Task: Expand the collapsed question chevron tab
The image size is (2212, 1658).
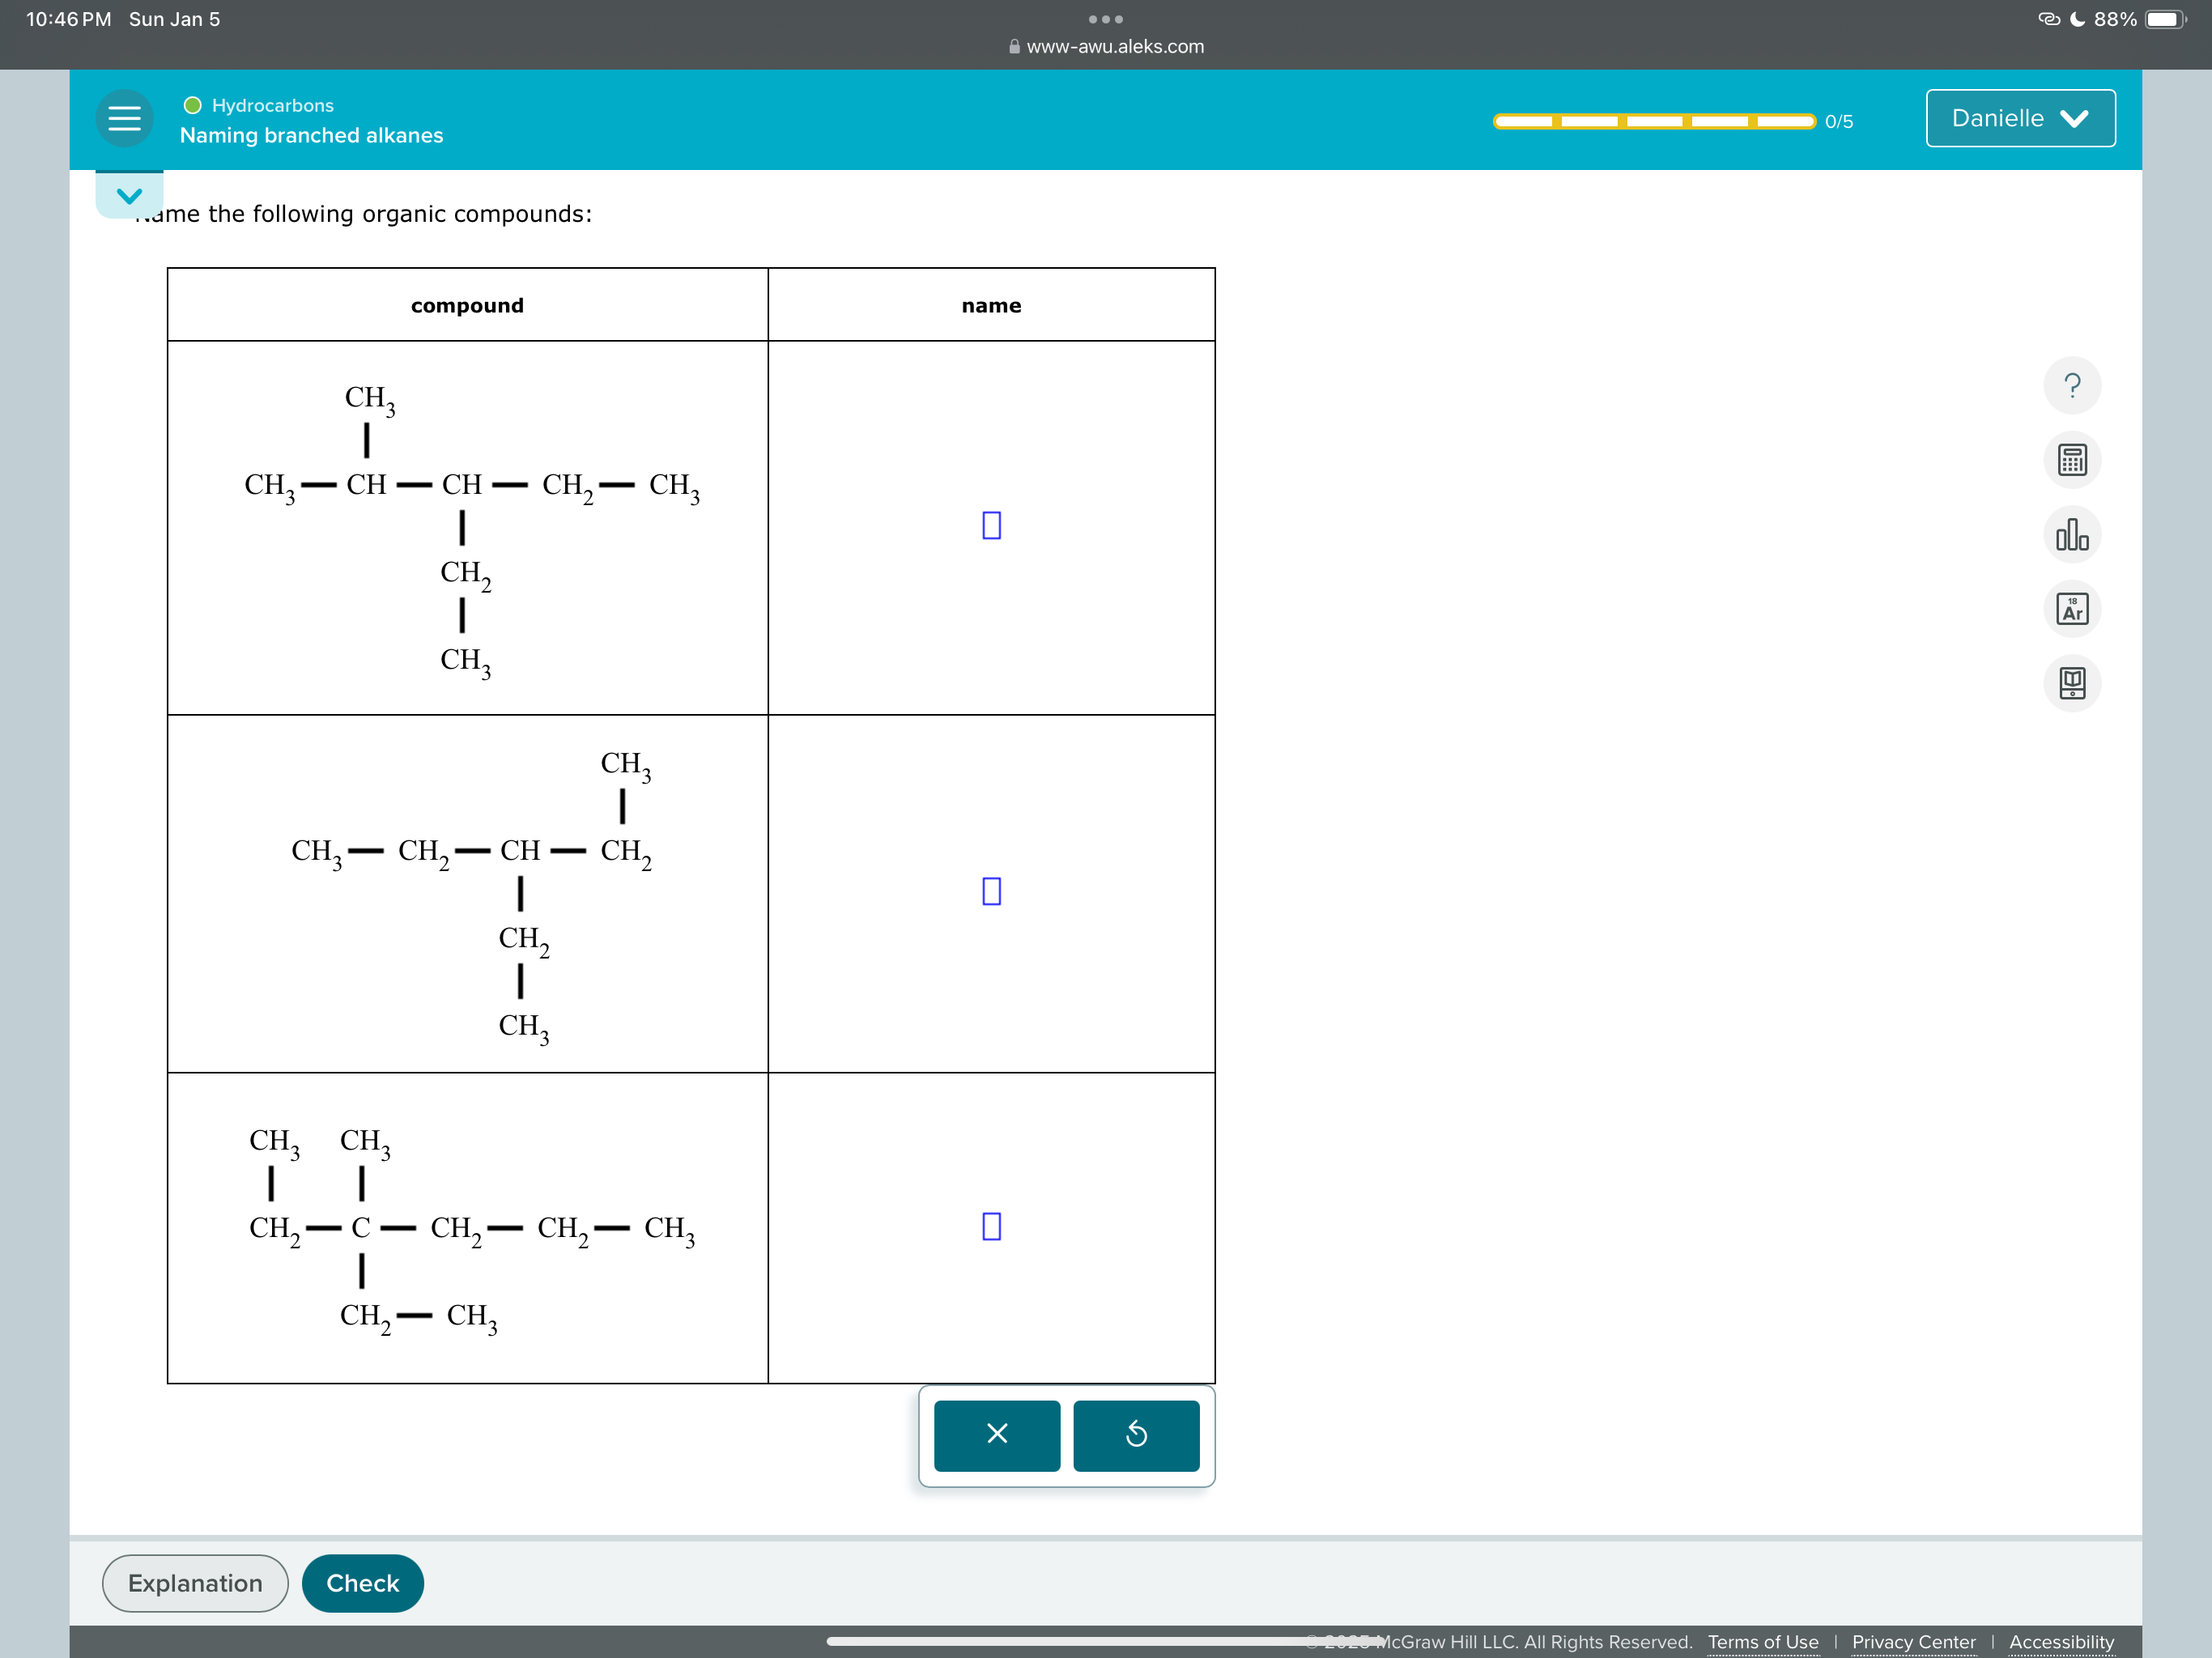Action: click(x=129, y=195)
